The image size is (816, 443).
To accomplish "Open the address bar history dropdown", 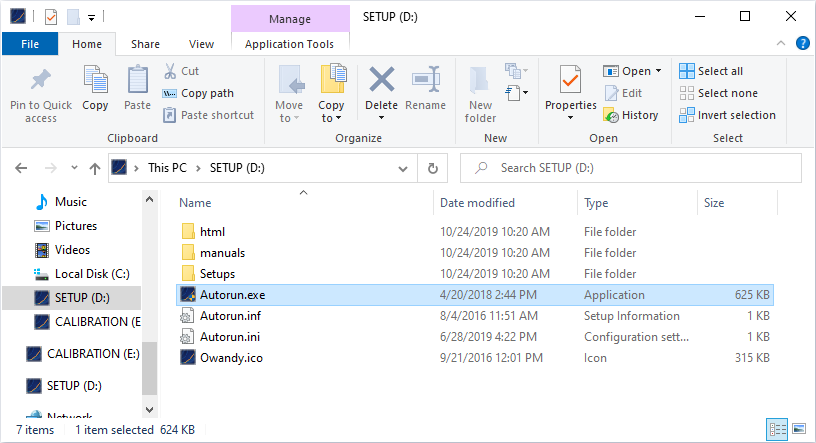I will pos(407,169).
